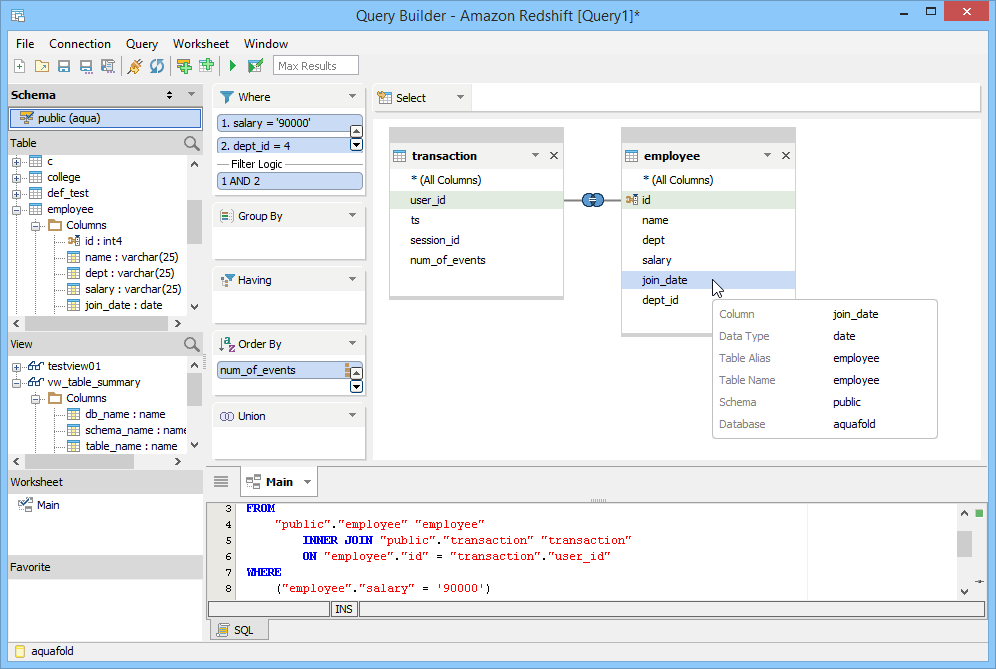The image size is (996, 669).
Task: Click the execute-and-edit icon beside the play button
Action: point(255,66)
